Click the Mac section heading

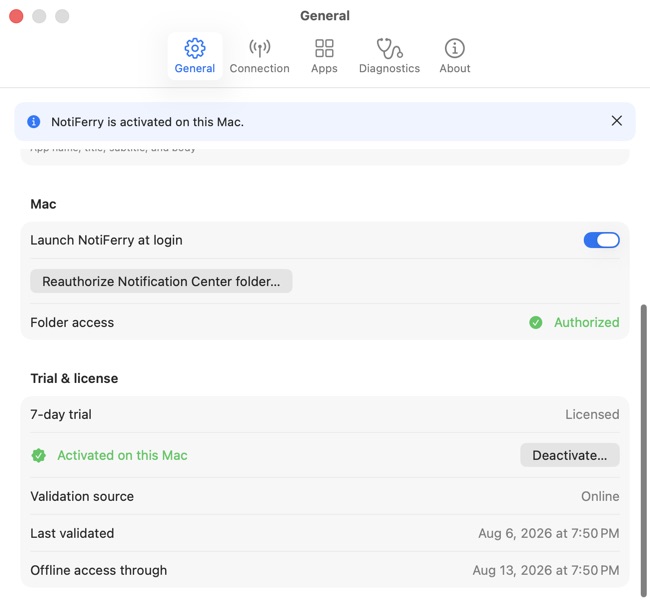point(43,204)
